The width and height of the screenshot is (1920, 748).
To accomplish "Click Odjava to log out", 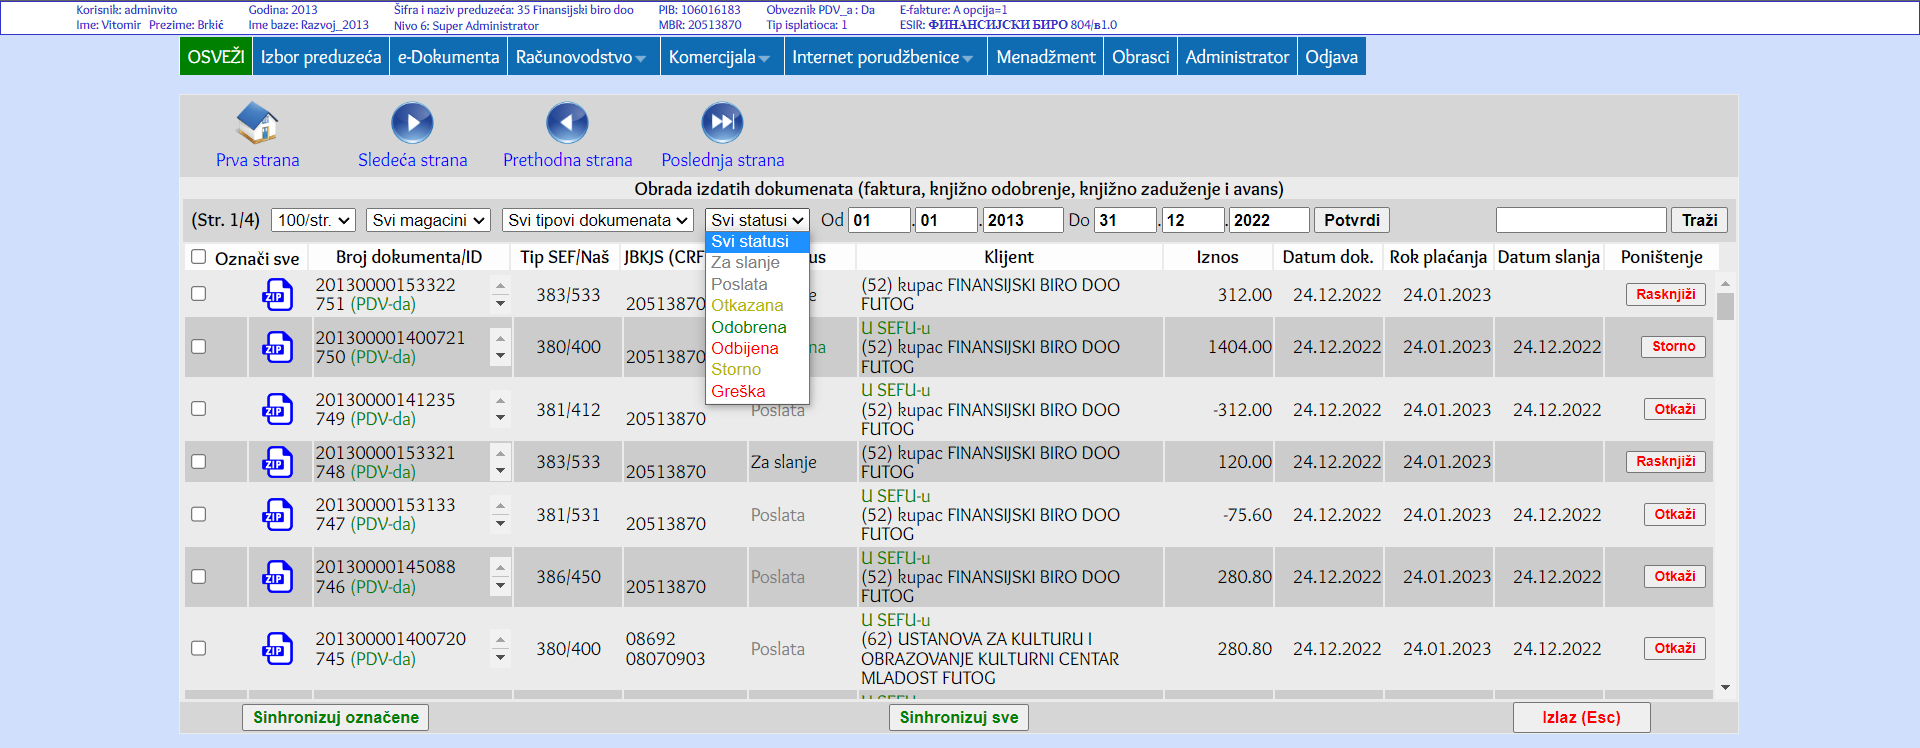I will 1332,57.
